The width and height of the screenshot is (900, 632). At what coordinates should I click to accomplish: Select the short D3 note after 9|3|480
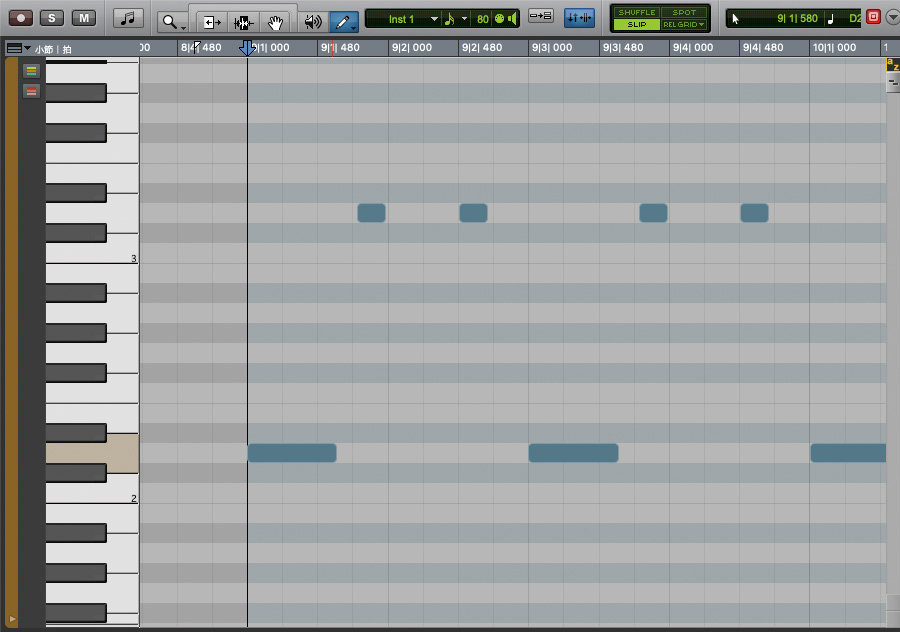click(653, 213)
